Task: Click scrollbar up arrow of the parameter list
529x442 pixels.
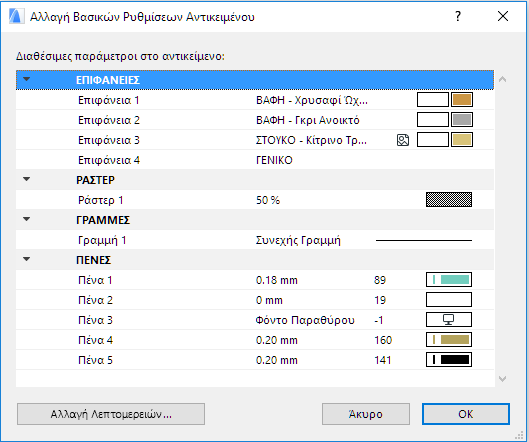Action: click(x=502, y=80)
